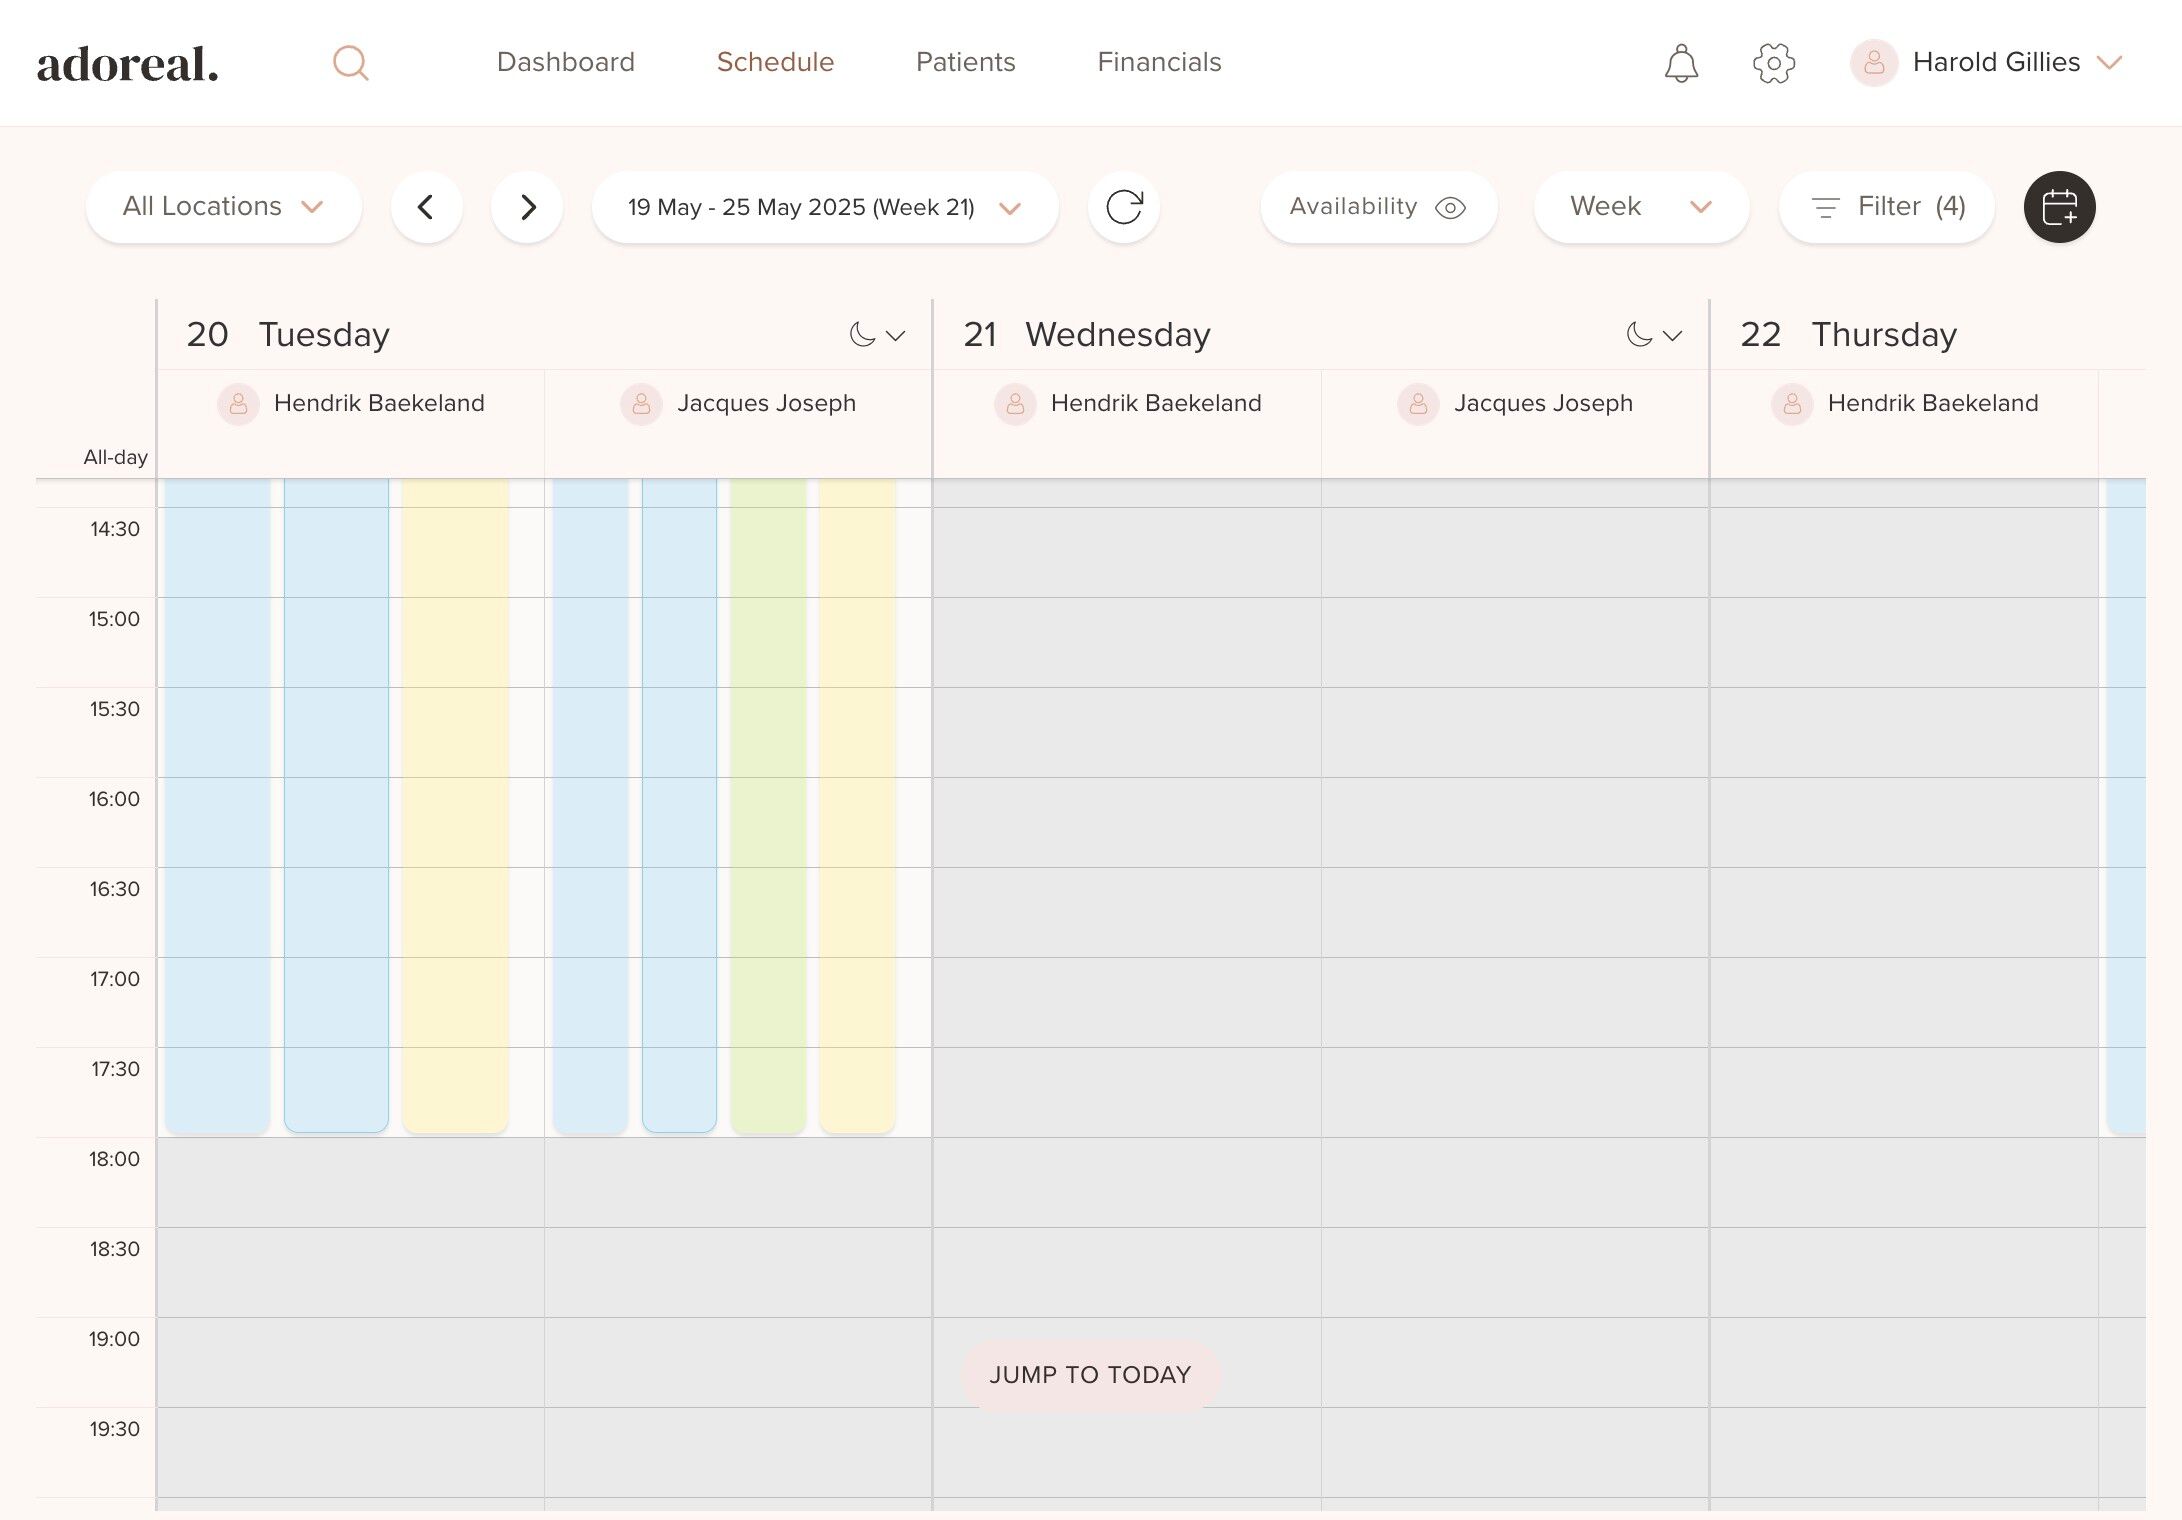The width and height of the screenshot is (2182, 1520).
Task: Open the notifications bell
Action: (x=1681, y=63)
